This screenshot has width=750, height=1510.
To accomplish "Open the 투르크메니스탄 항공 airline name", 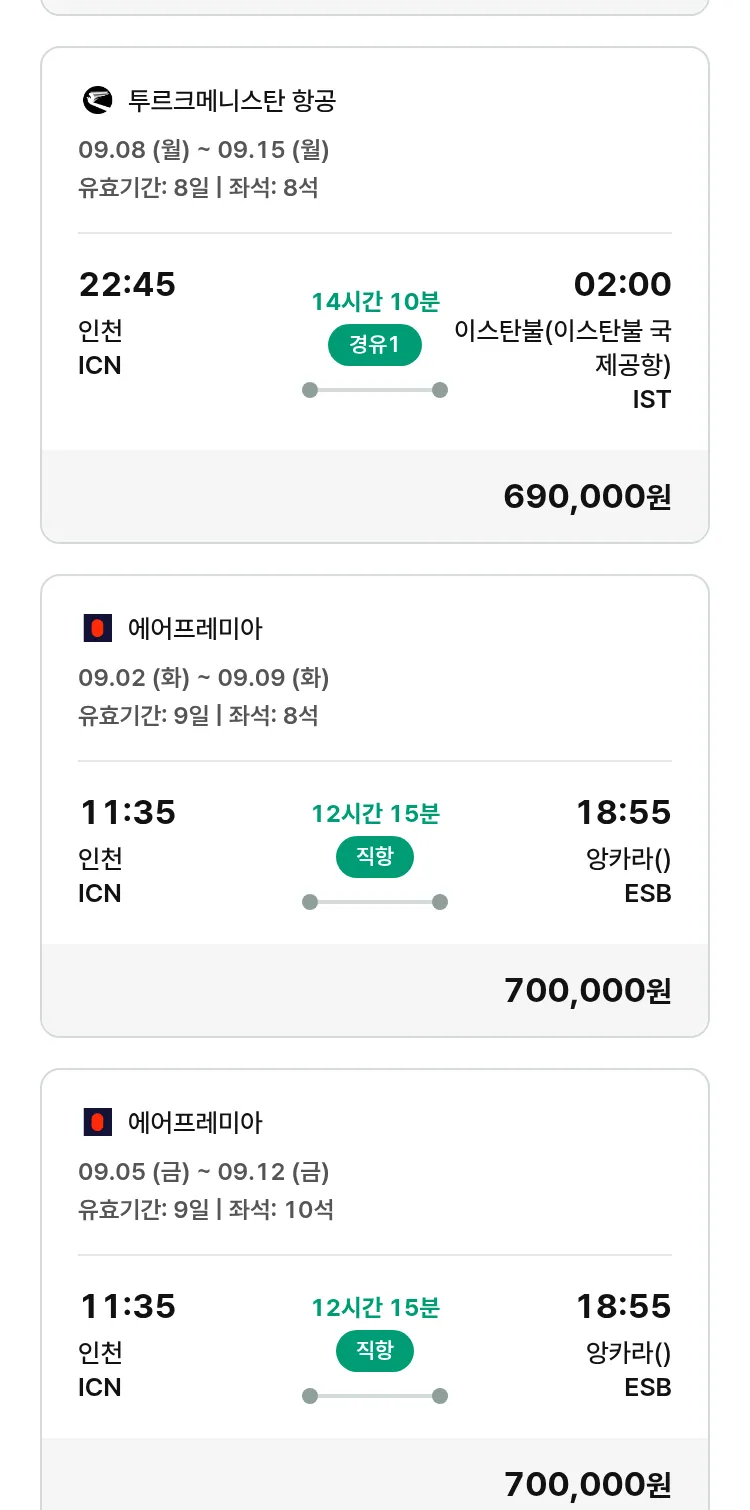I will 232,100.
